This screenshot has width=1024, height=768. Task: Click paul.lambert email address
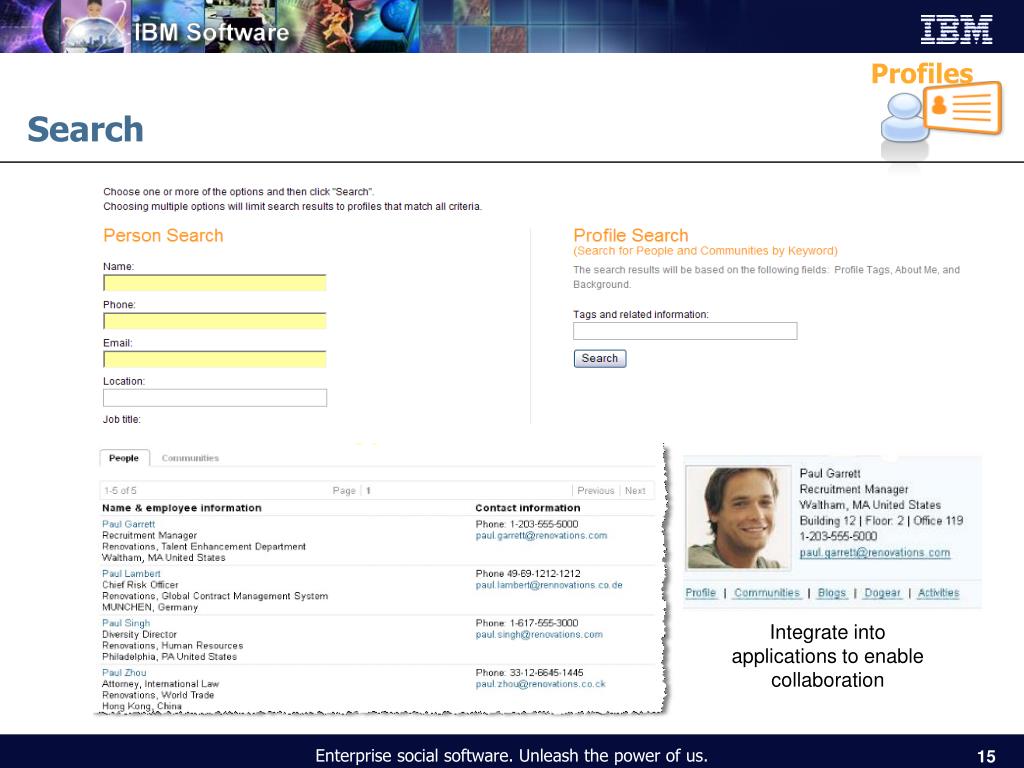click(x=549, y=585)
